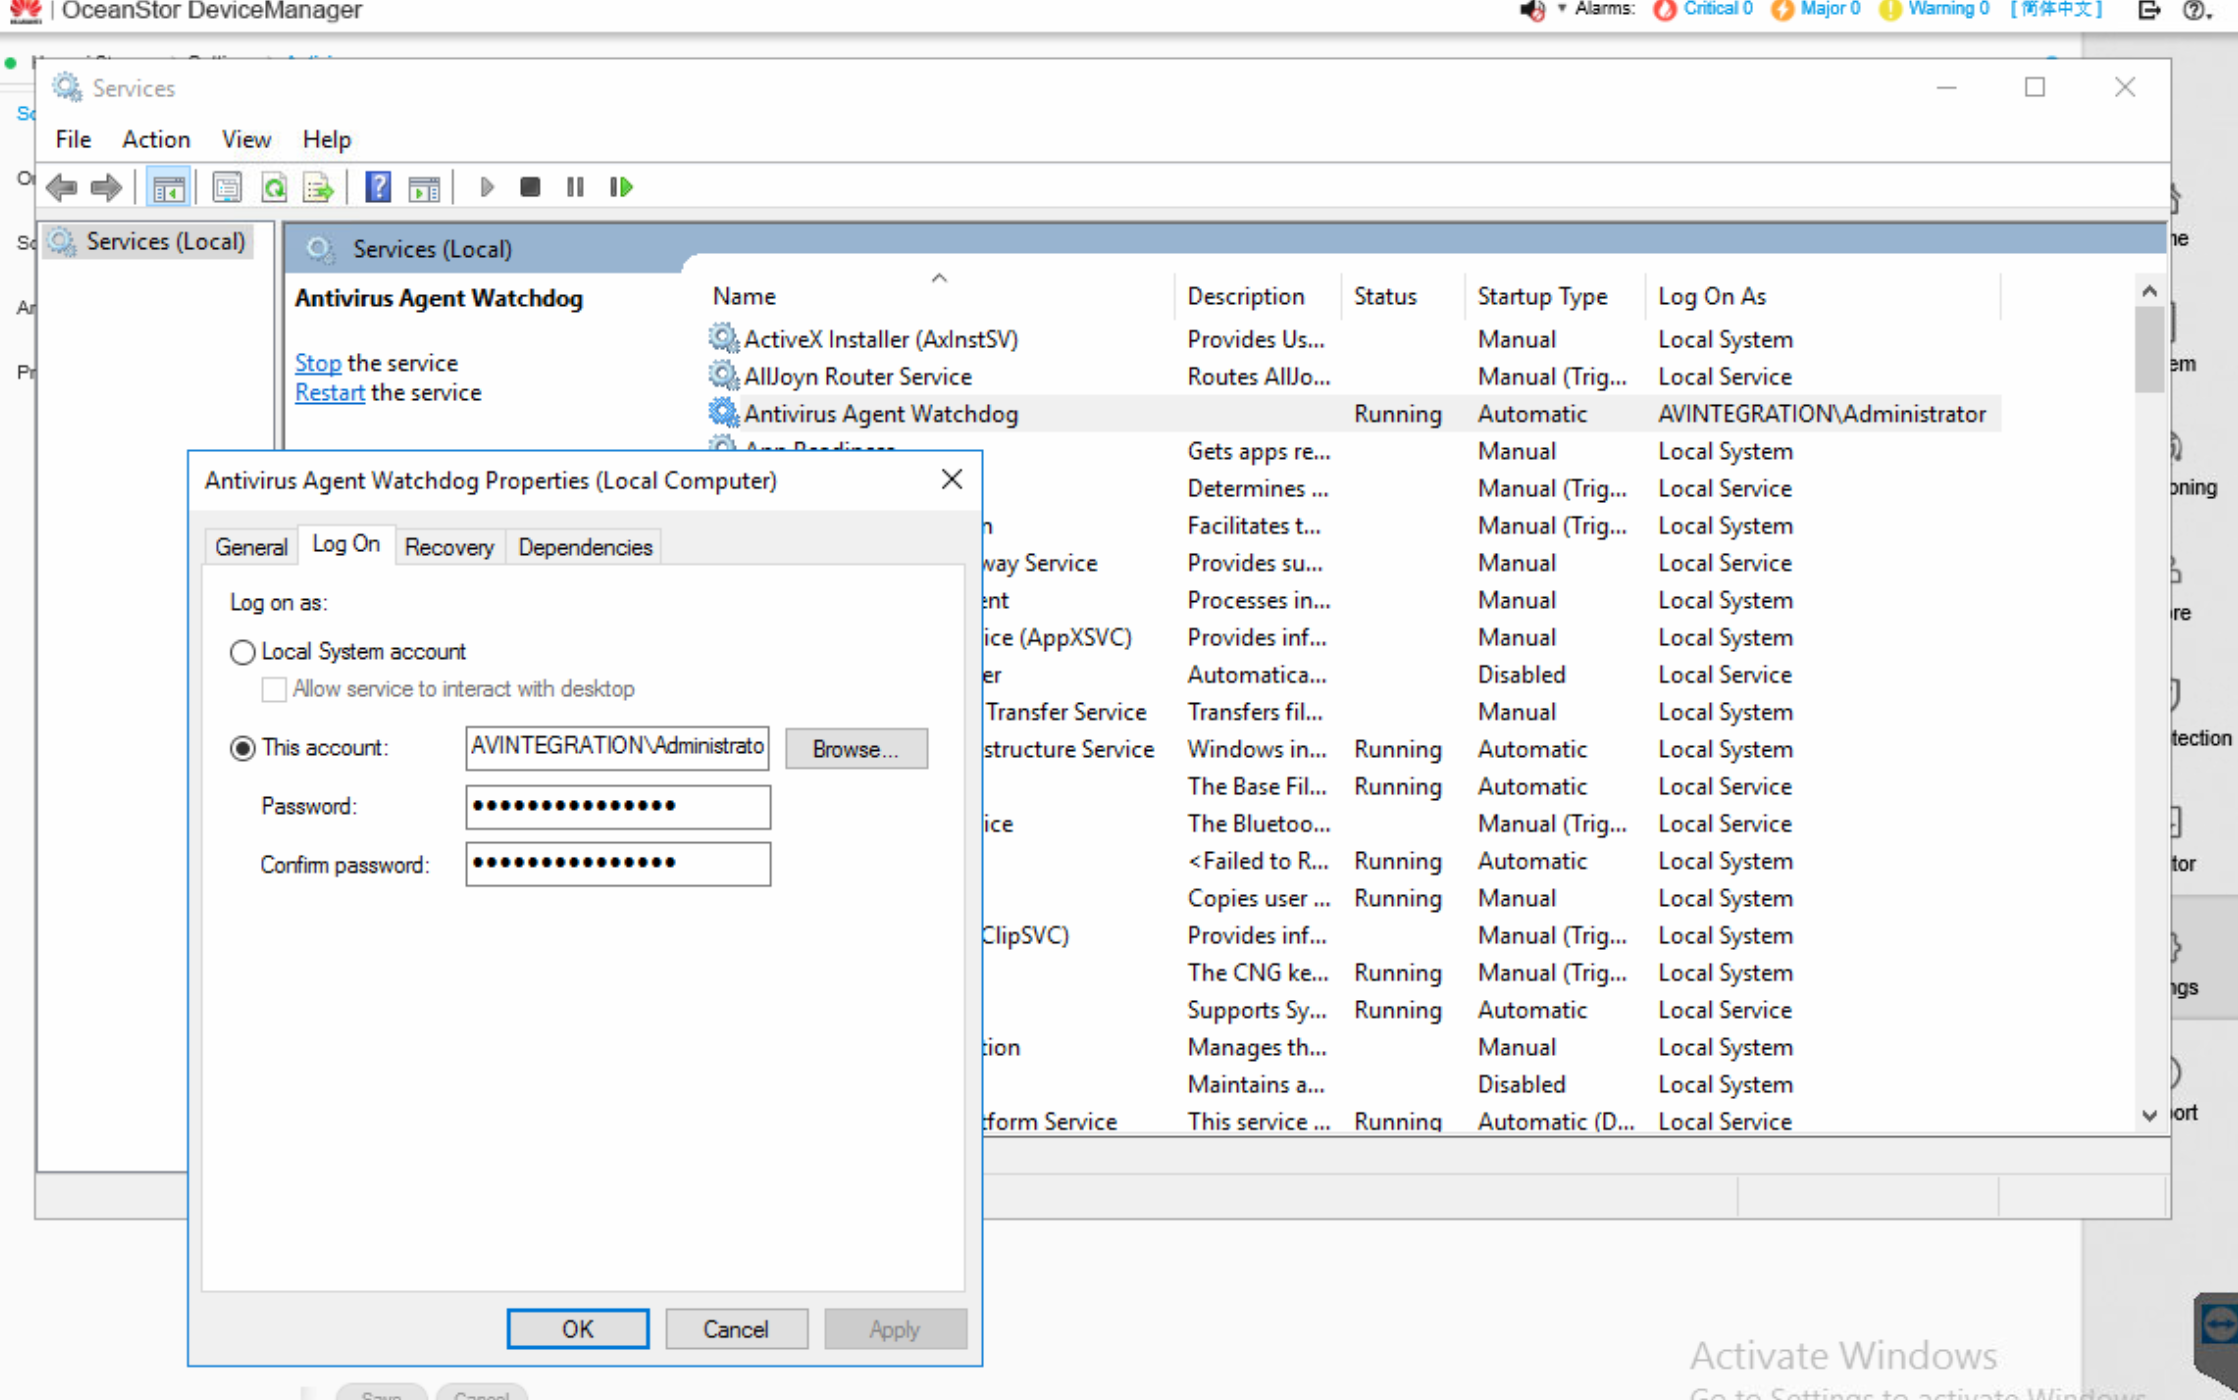Click the Stop the service link
The height and width of the screenshot is (1400, 2238).
(318, 363)
